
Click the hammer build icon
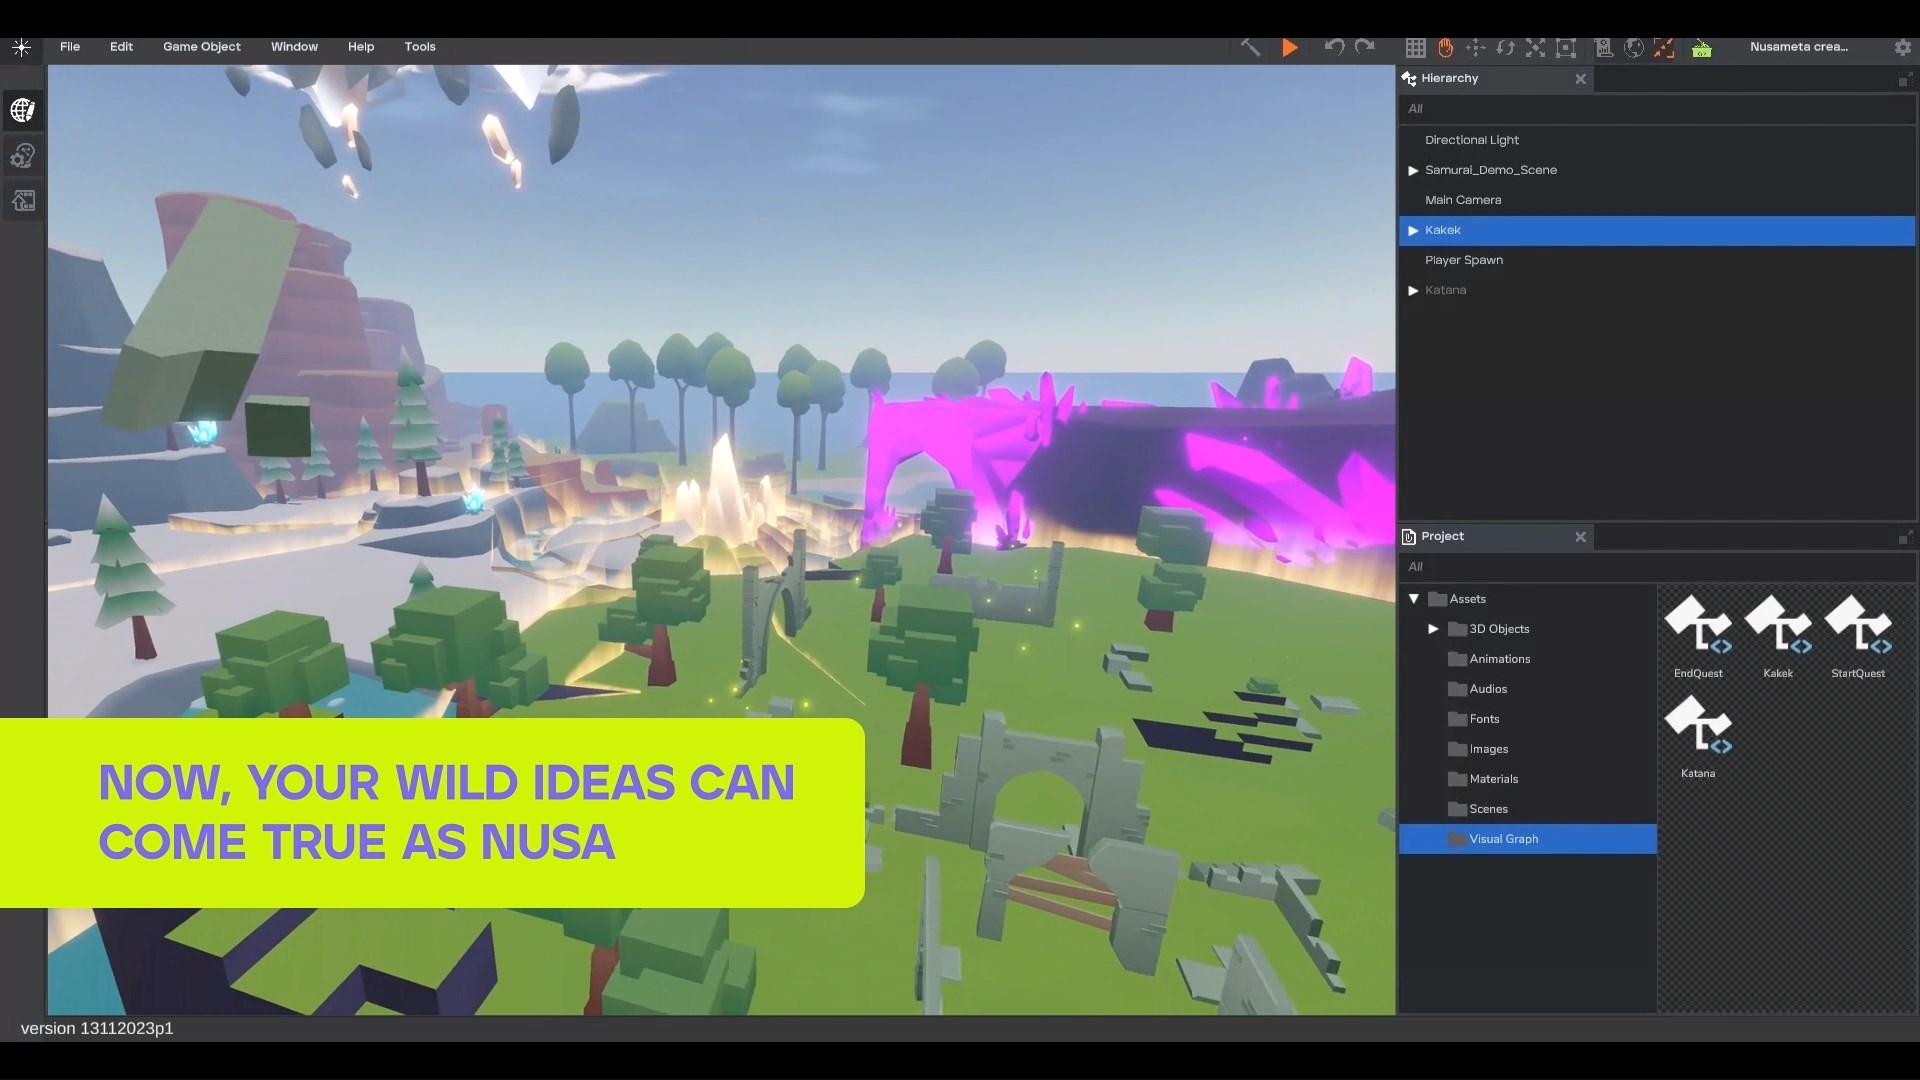[x=1250, y=47]
